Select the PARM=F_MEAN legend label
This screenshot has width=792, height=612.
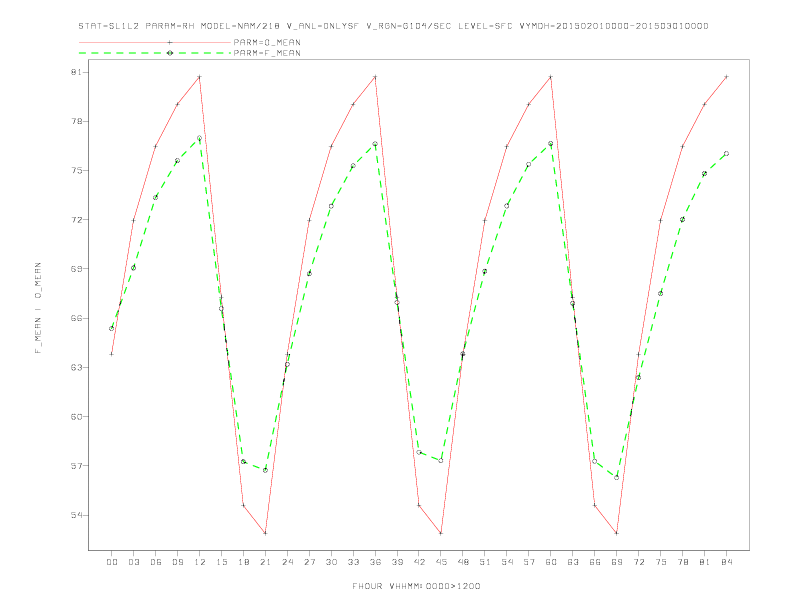[x=267, y=53]
